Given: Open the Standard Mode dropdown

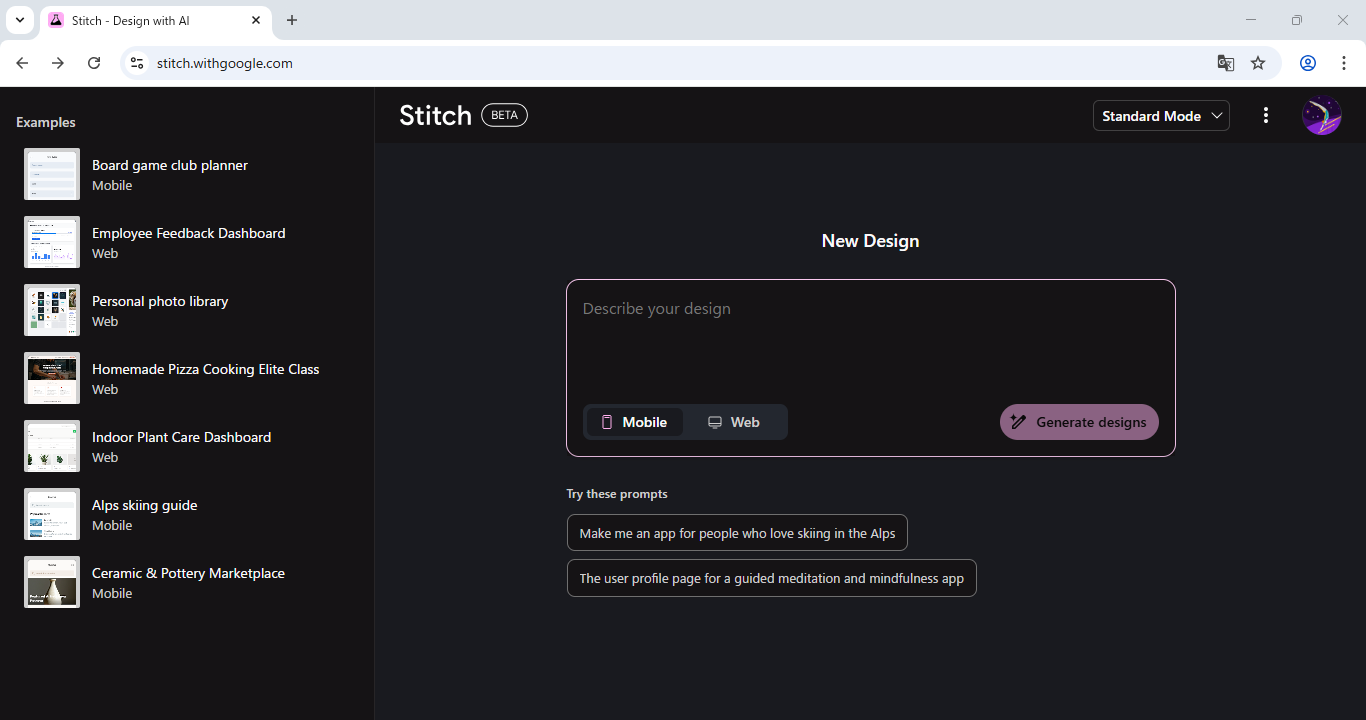Looking at the screenshot, I should (1161, 116).
